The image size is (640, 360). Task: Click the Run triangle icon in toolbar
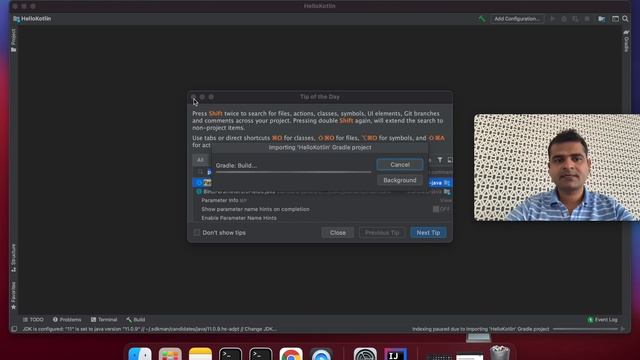click(x=552, y=19)
